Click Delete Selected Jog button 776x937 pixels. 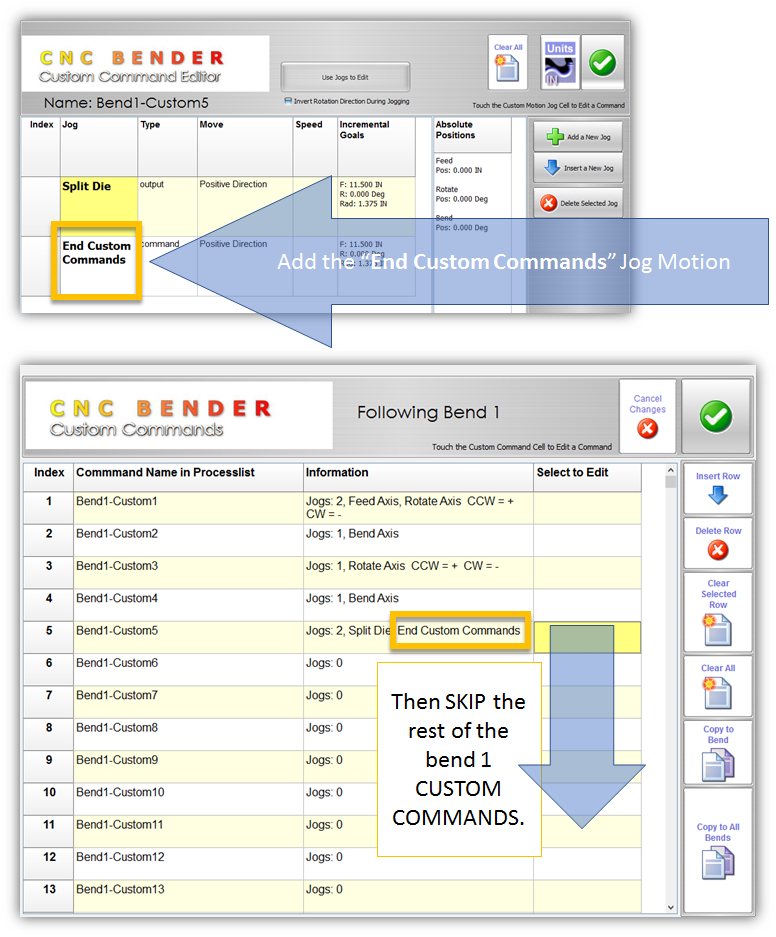tap(578, 203)
